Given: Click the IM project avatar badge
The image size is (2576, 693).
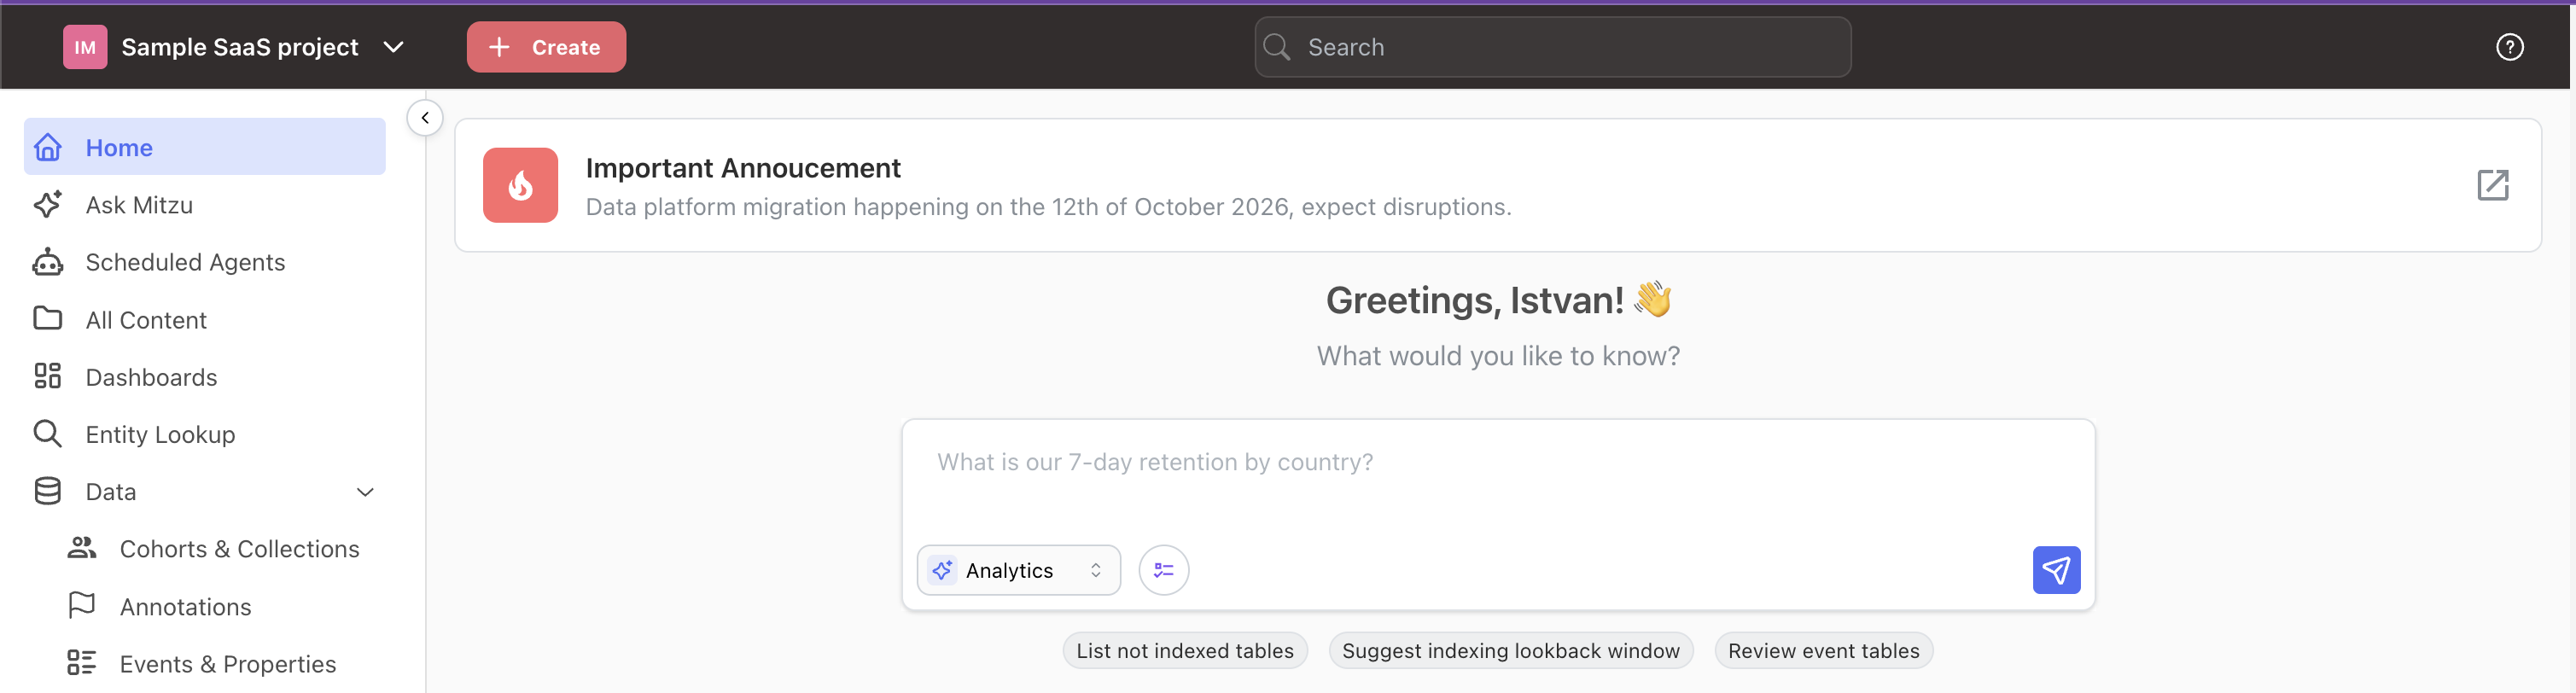Looking at the screenshot, I should pos(85,47).
